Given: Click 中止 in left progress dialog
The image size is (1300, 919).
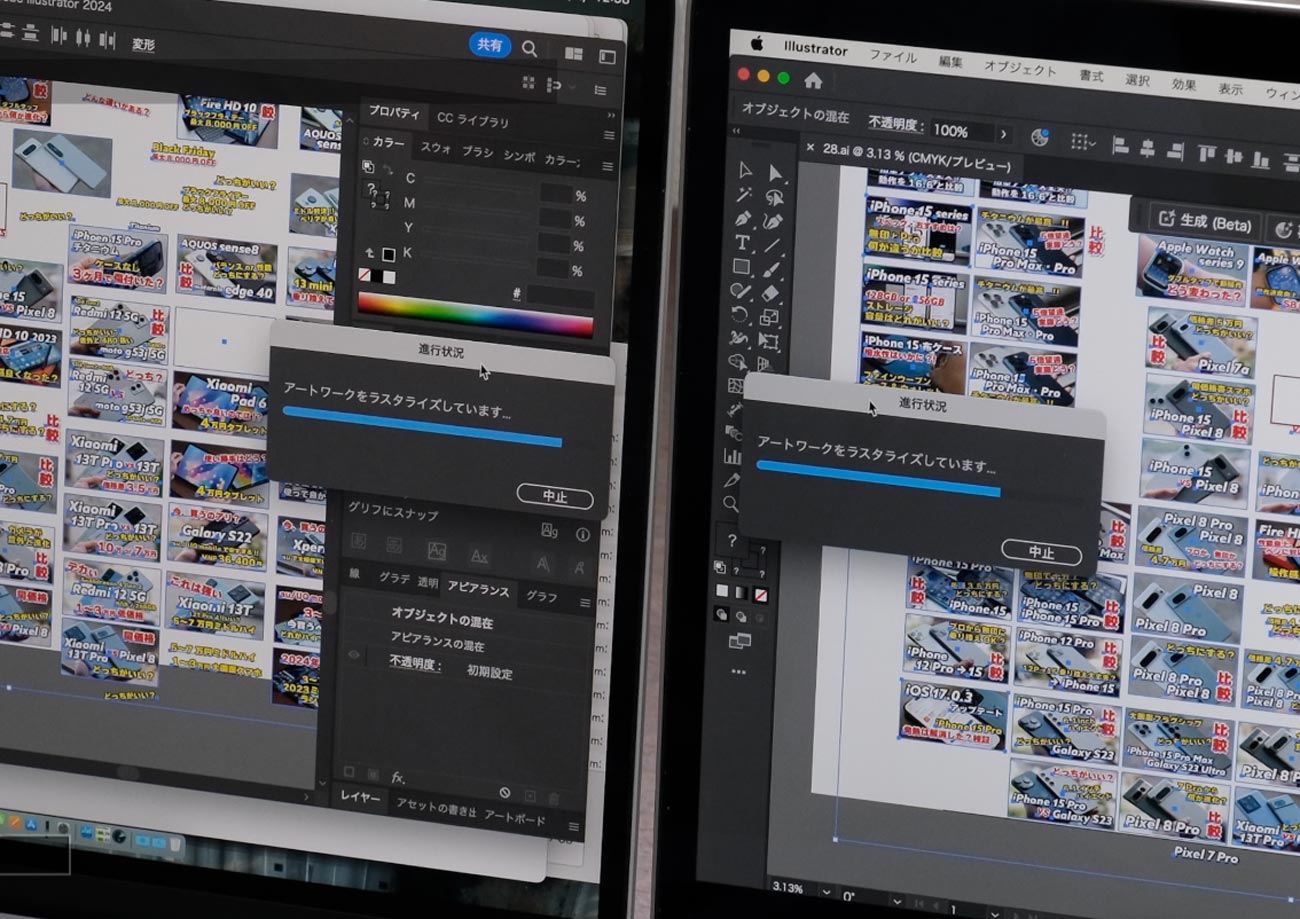Looking at the screenshot, I should click(555, 497).
